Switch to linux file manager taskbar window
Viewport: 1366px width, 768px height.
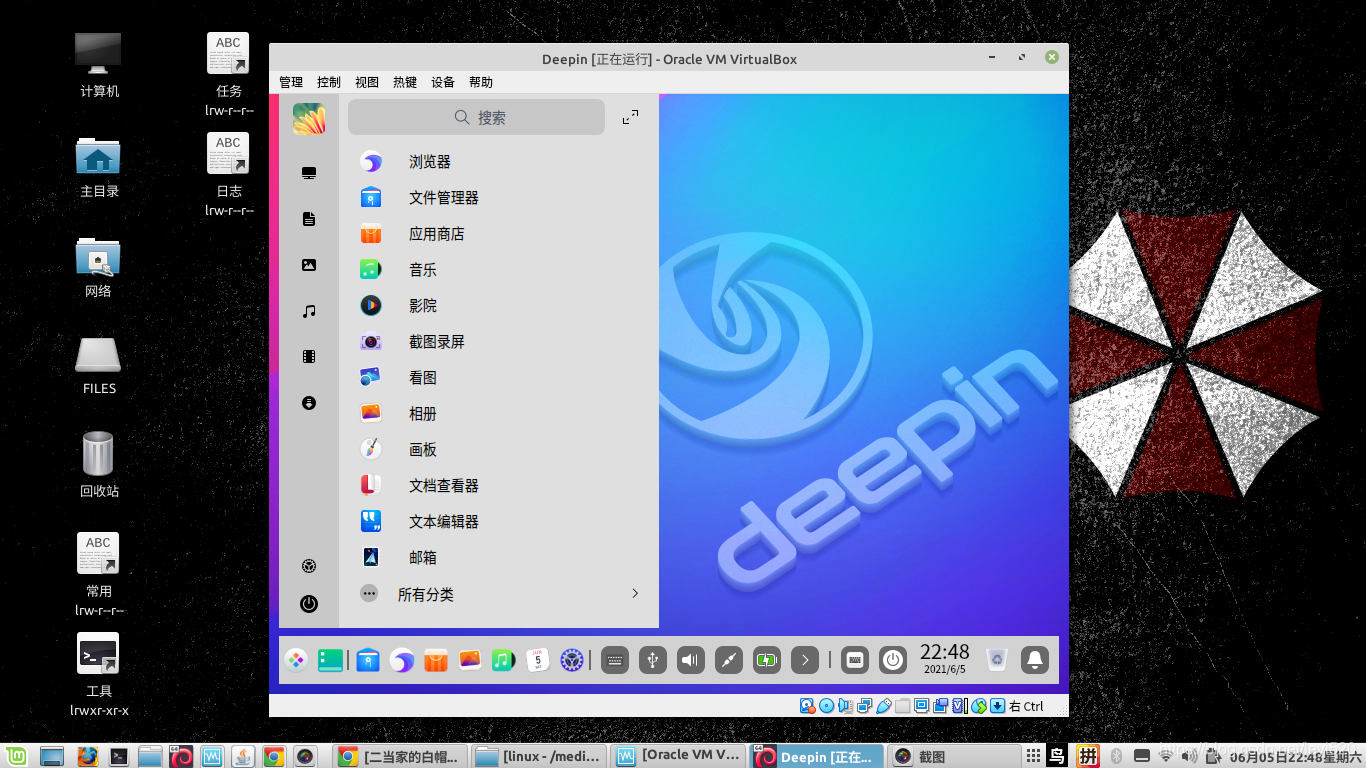538,756
